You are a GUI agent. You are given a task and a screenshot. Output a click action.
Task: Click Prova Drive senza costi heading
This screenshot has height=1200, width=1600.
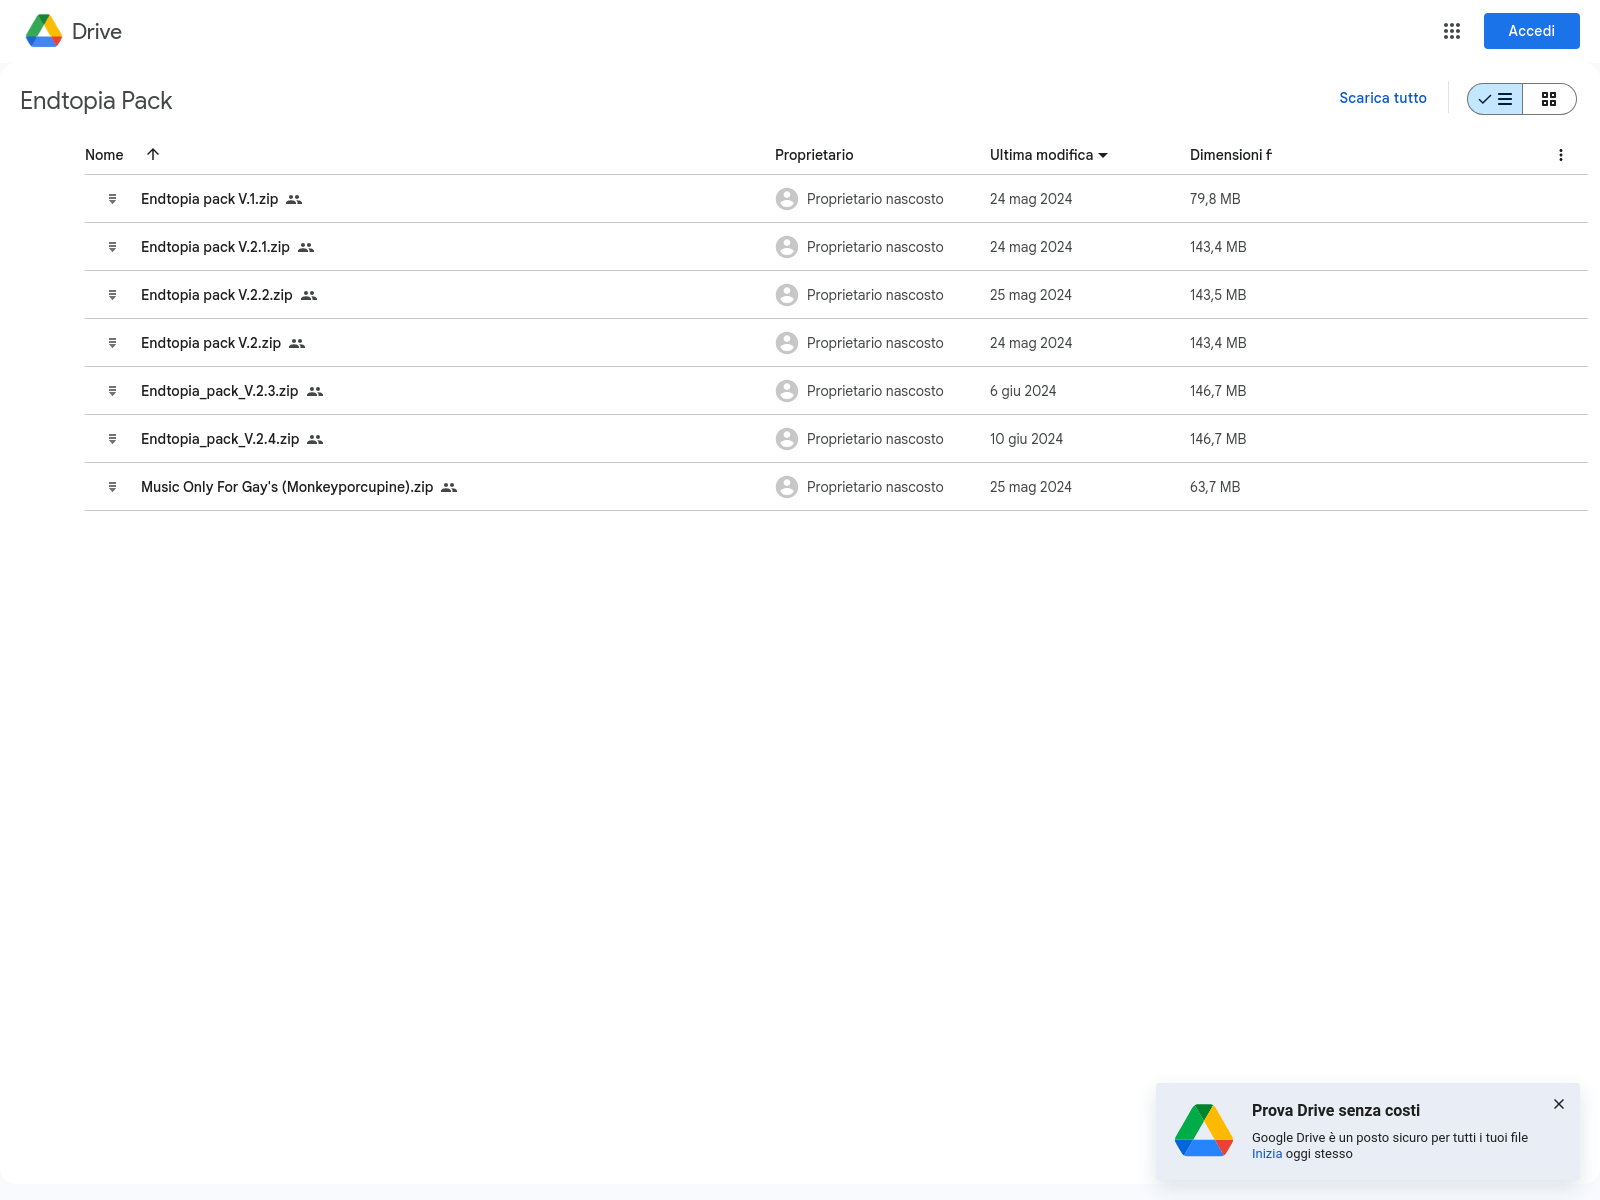click(x=1336, y=1110)
